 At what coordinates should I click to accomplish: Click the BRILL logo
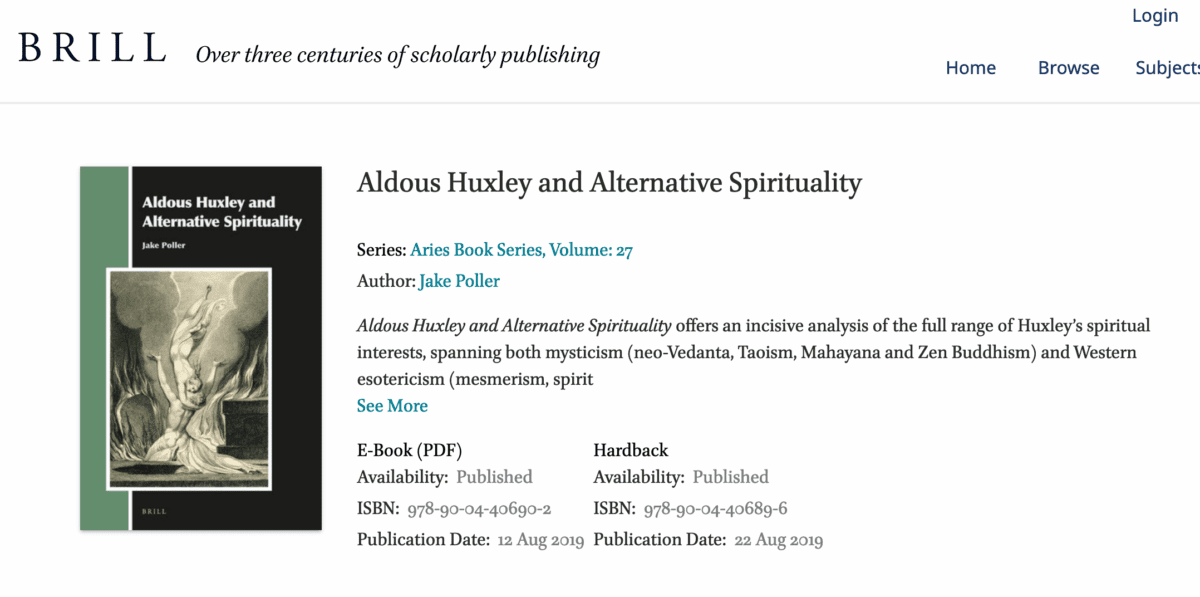pos(92,46)
